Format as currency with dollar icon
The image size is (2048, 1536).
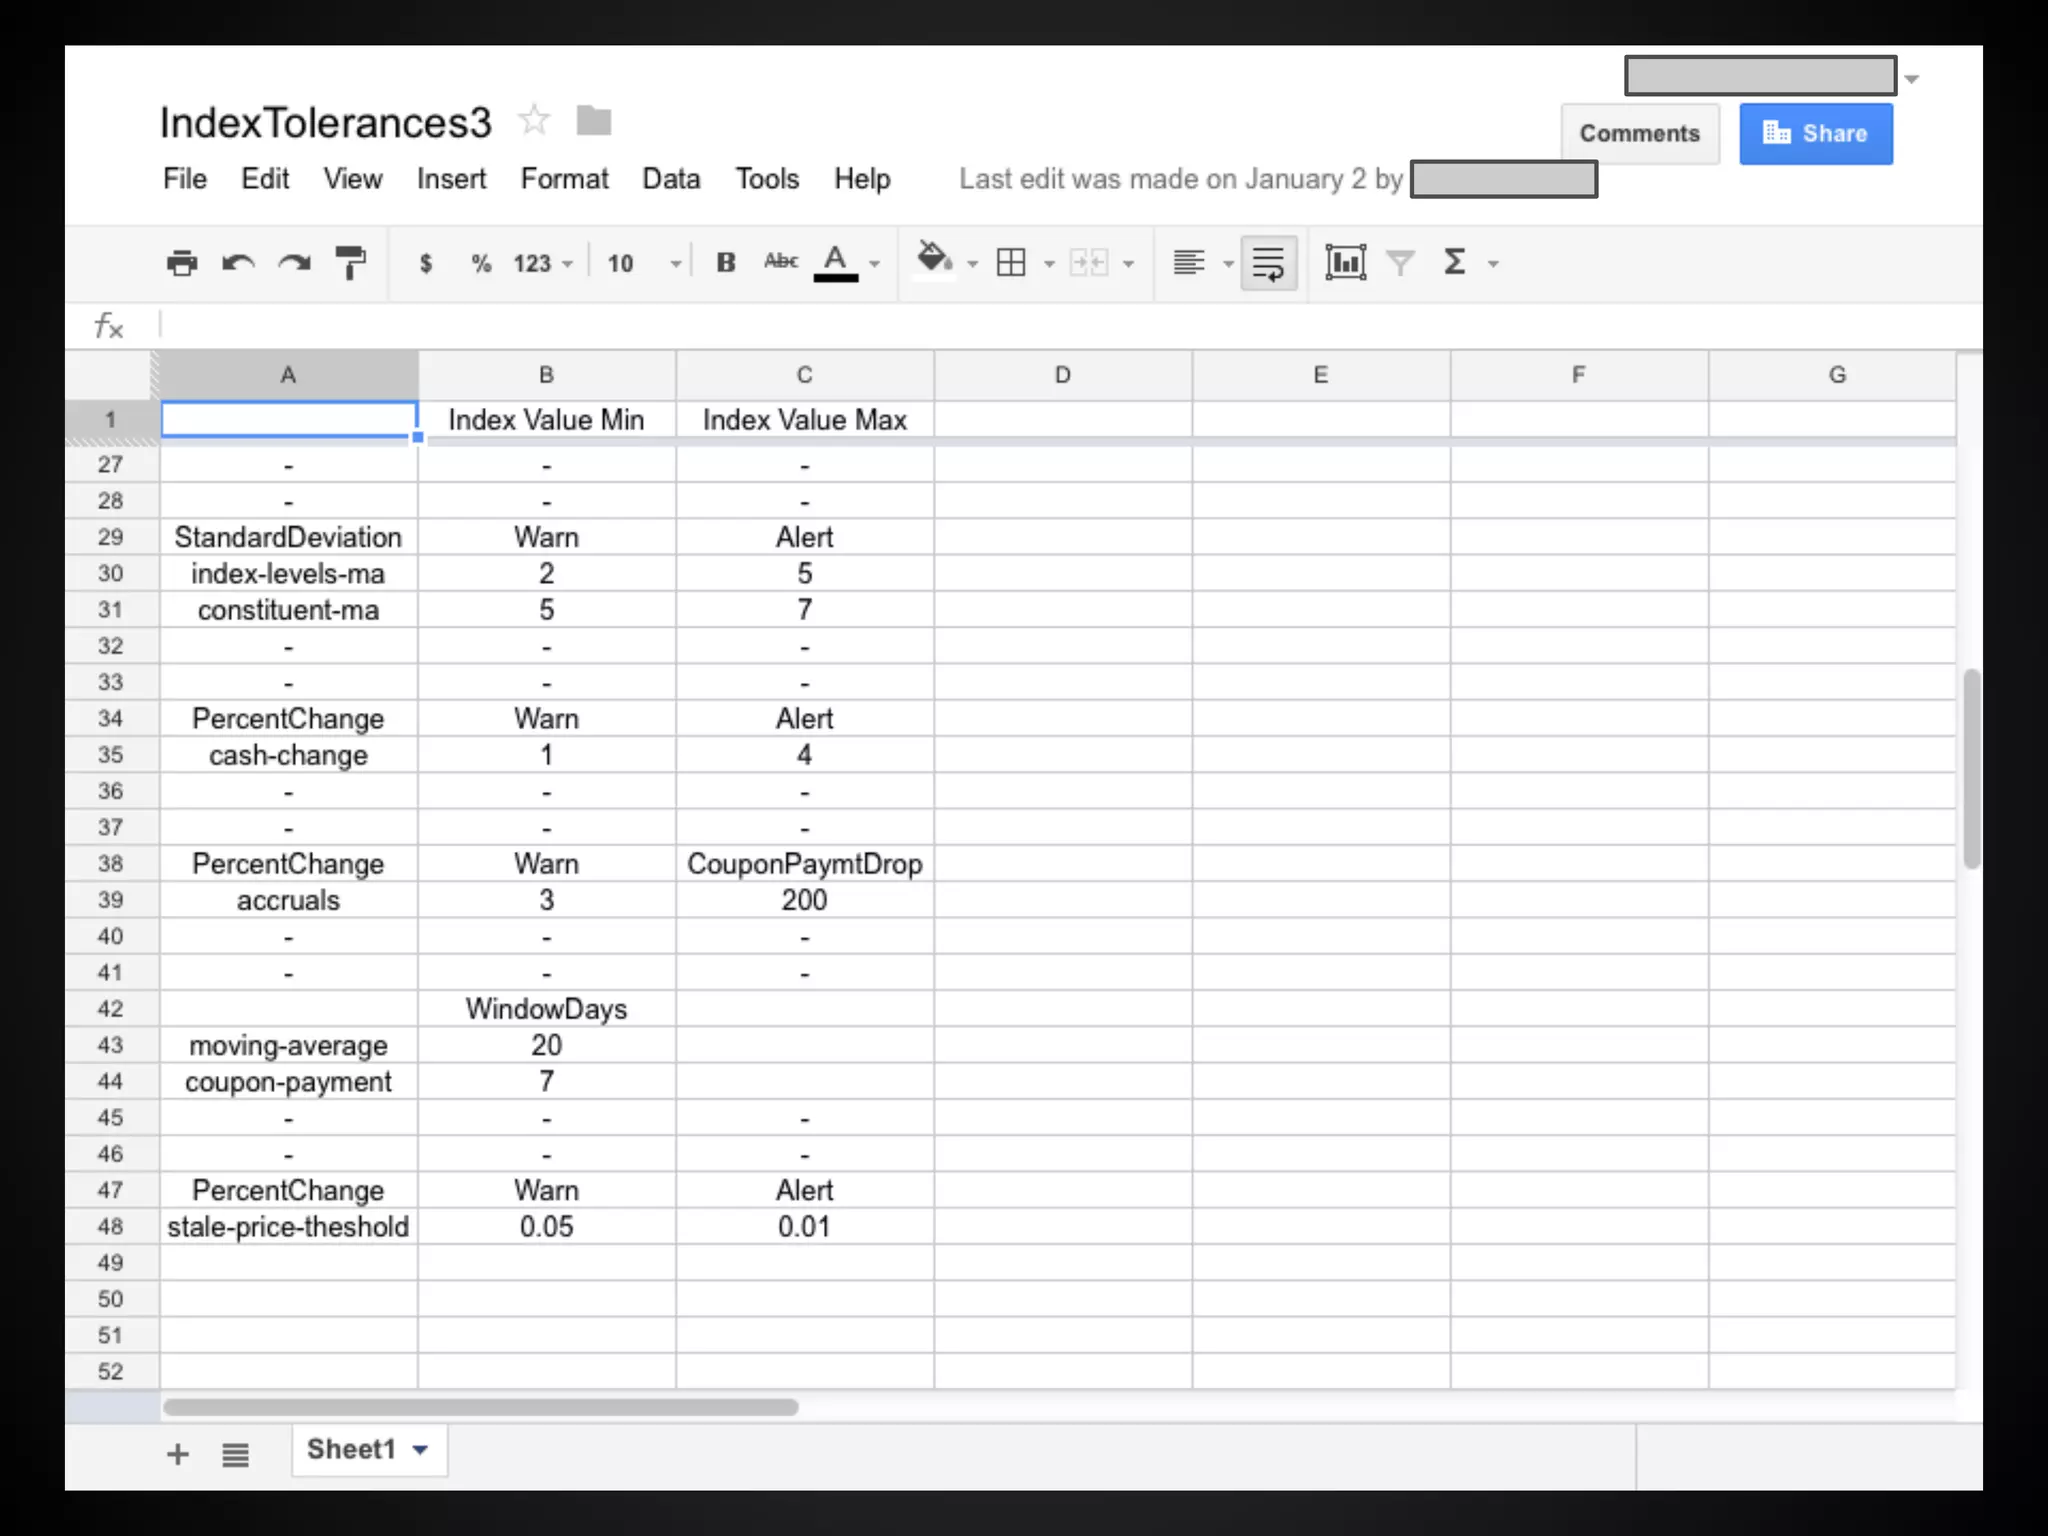(426, 263)
